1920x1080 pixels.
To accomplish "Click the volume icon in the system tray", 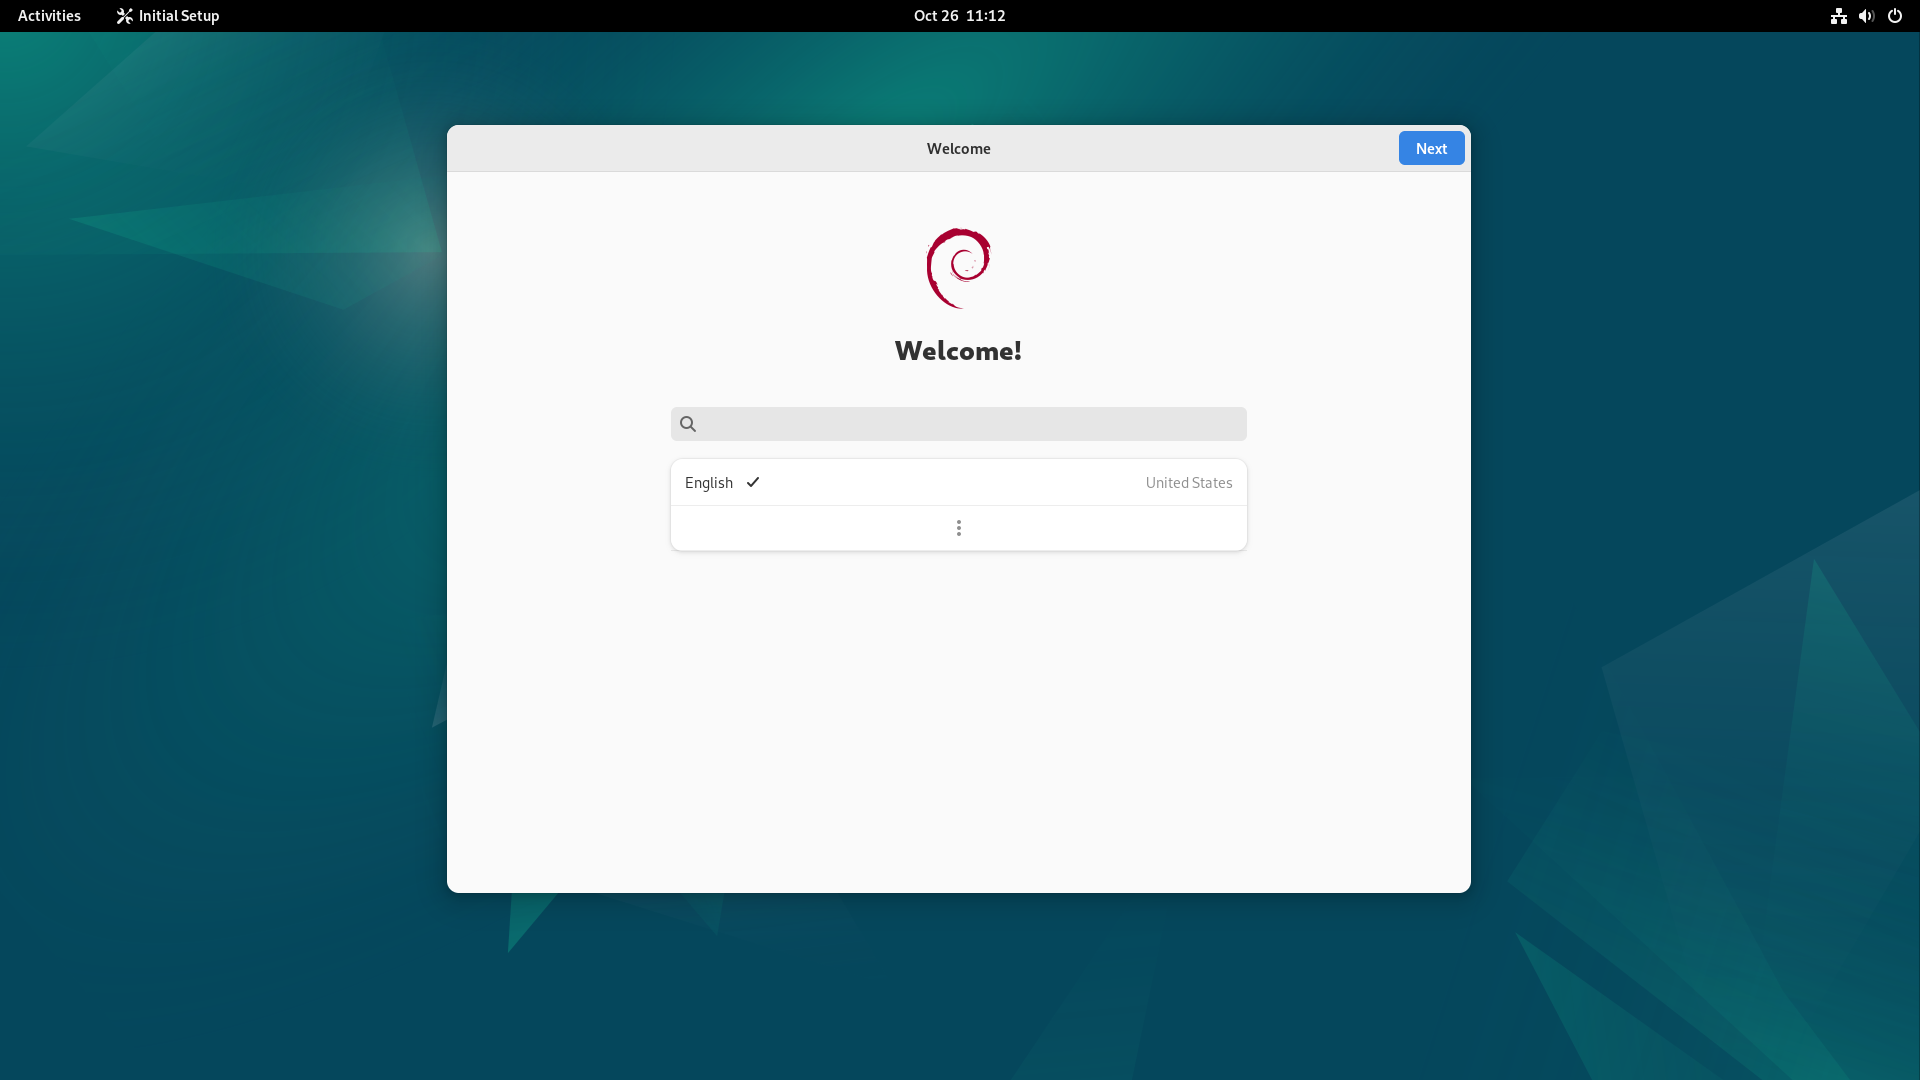I will 1866,16.
